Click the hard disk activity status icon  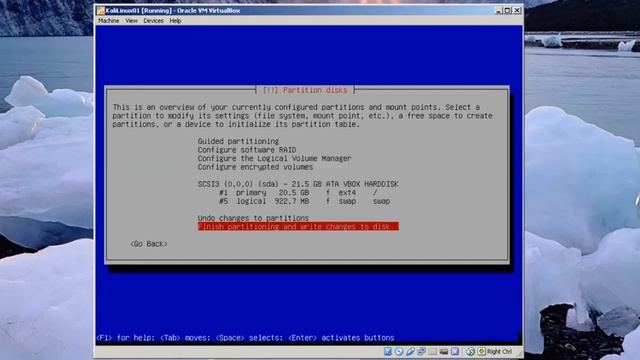(x=388, y=351)
